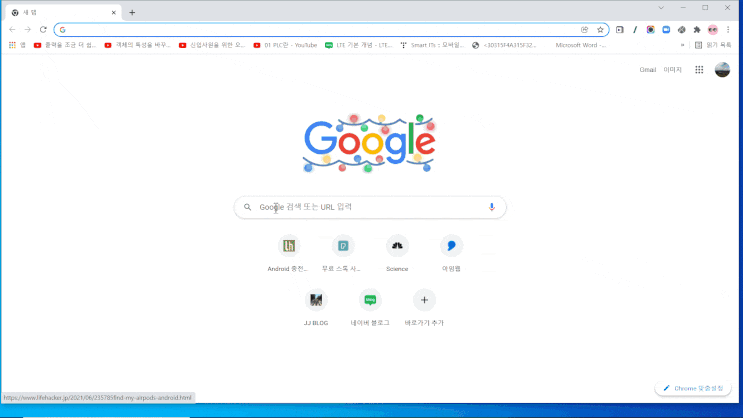The height and width of the screenshot is (418, 743).
Task: Open Chrome 맞춤설정 customize button
Action: [693, 388]
